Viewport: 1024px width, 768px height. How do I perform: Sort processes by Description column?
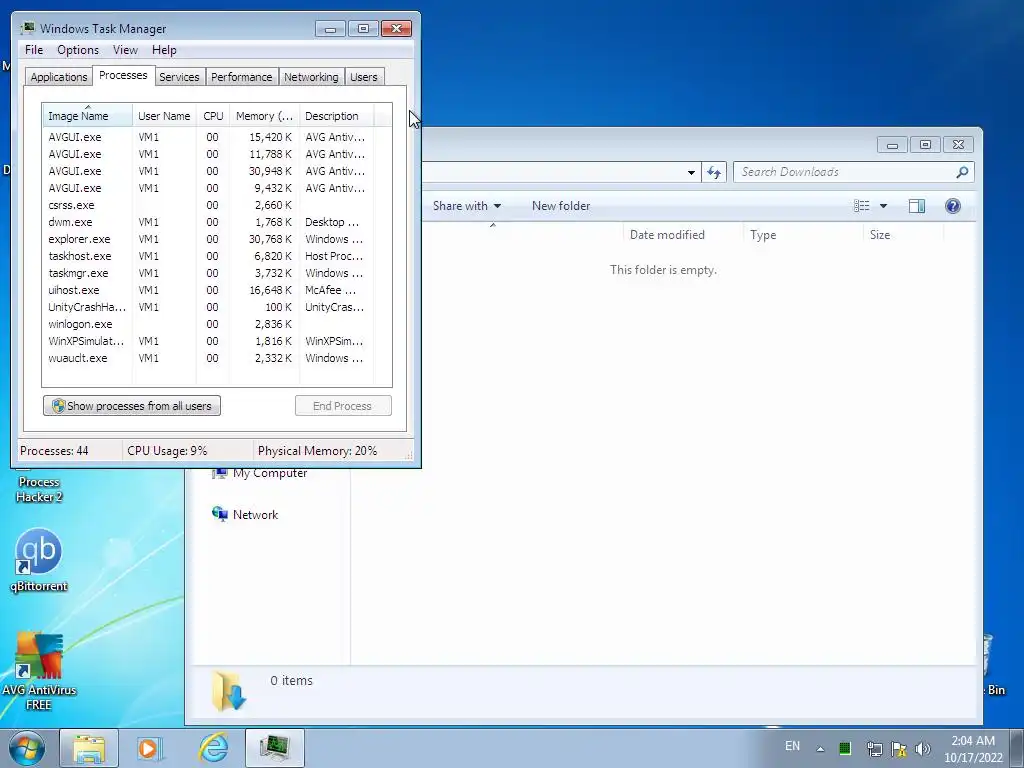[x=336, y=116]
